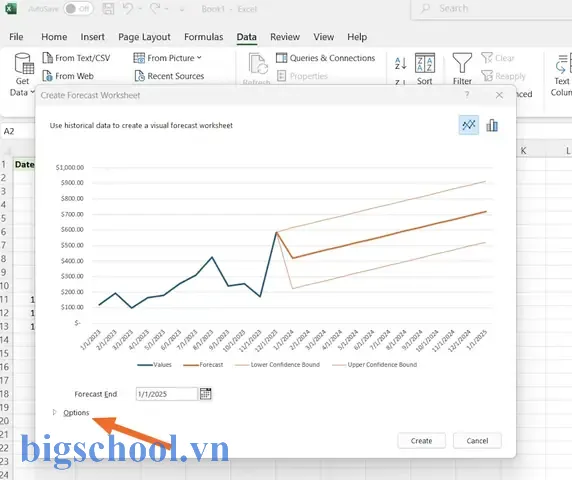Viewport: 572px width, 480px height.
Task: Open the Undo history dropdown arrow
Action: 140,9
